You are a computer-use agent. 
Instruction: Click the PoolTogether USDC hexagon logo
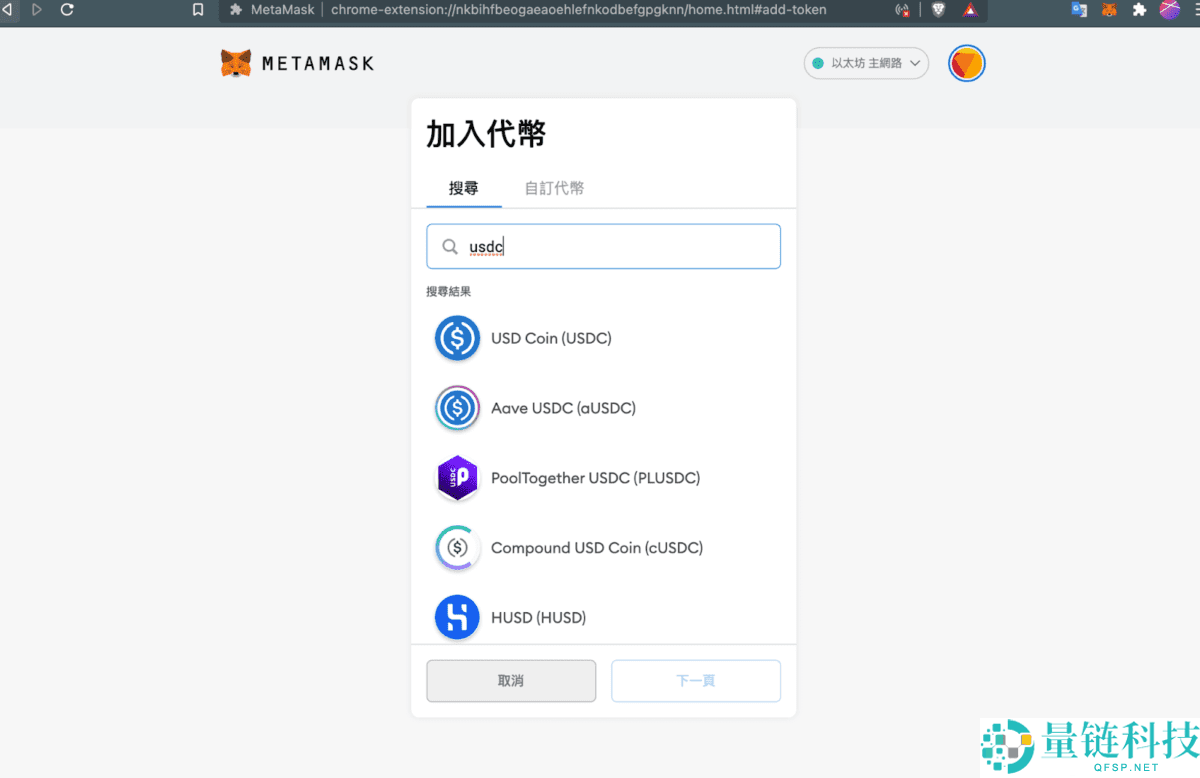457,478
